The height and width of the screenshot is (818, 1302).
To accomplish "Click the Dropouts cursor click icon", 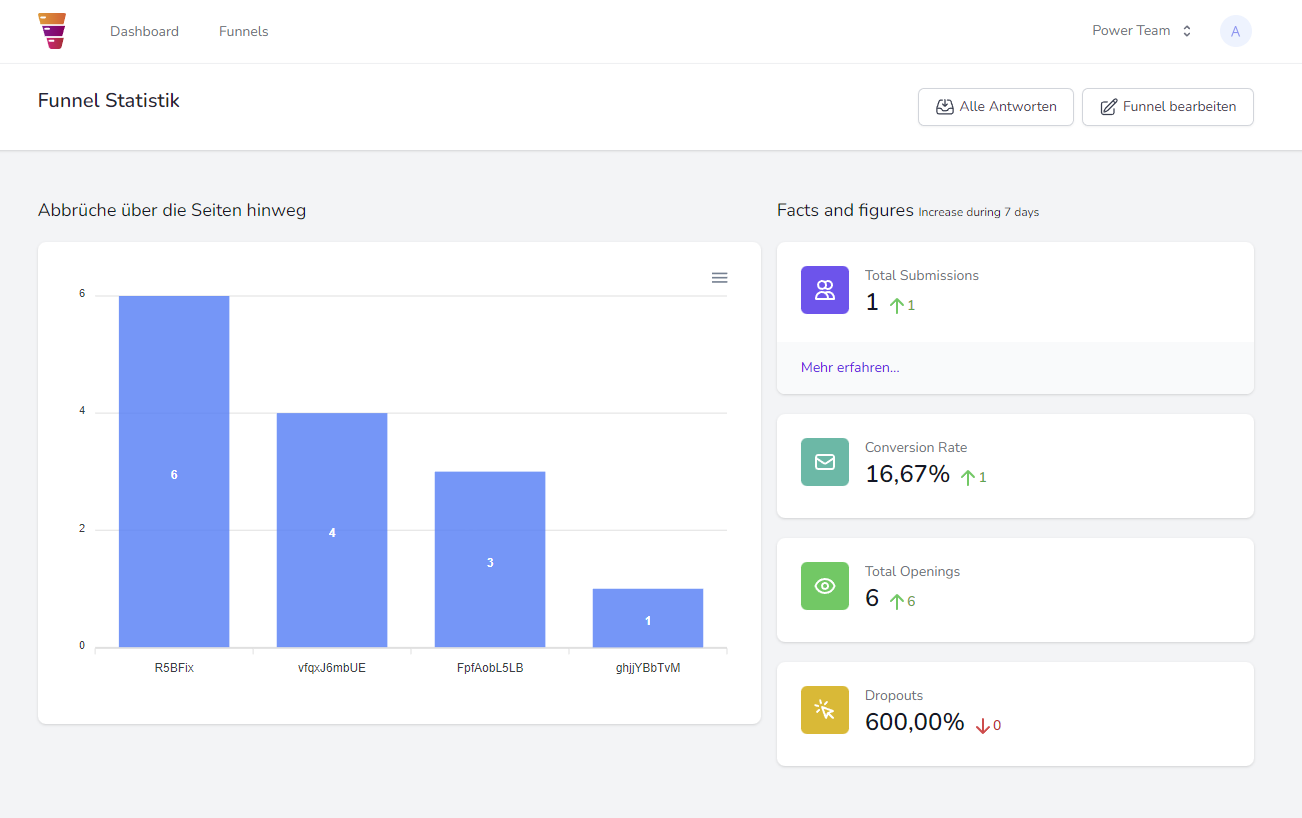I will click(825, 710).
